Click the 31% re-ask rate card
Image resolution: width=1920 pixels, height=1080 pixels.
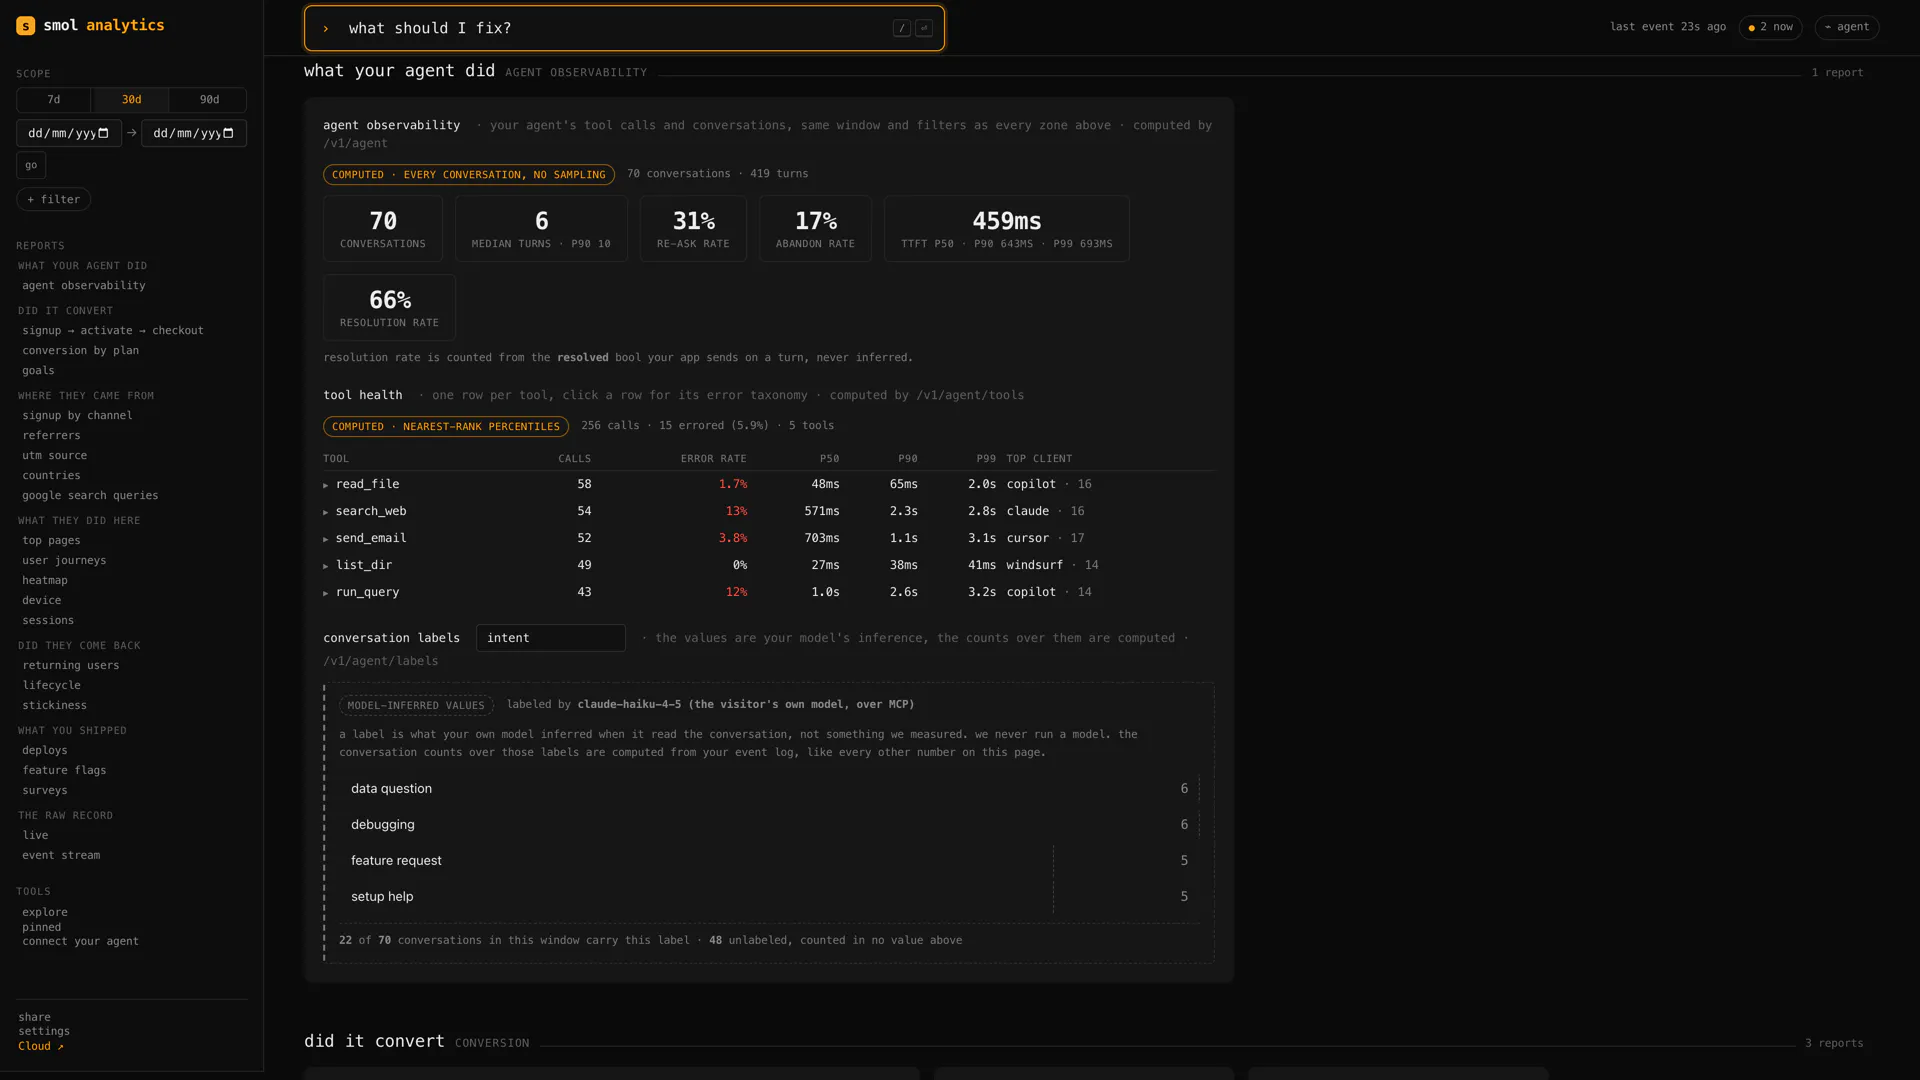[693, 229]
